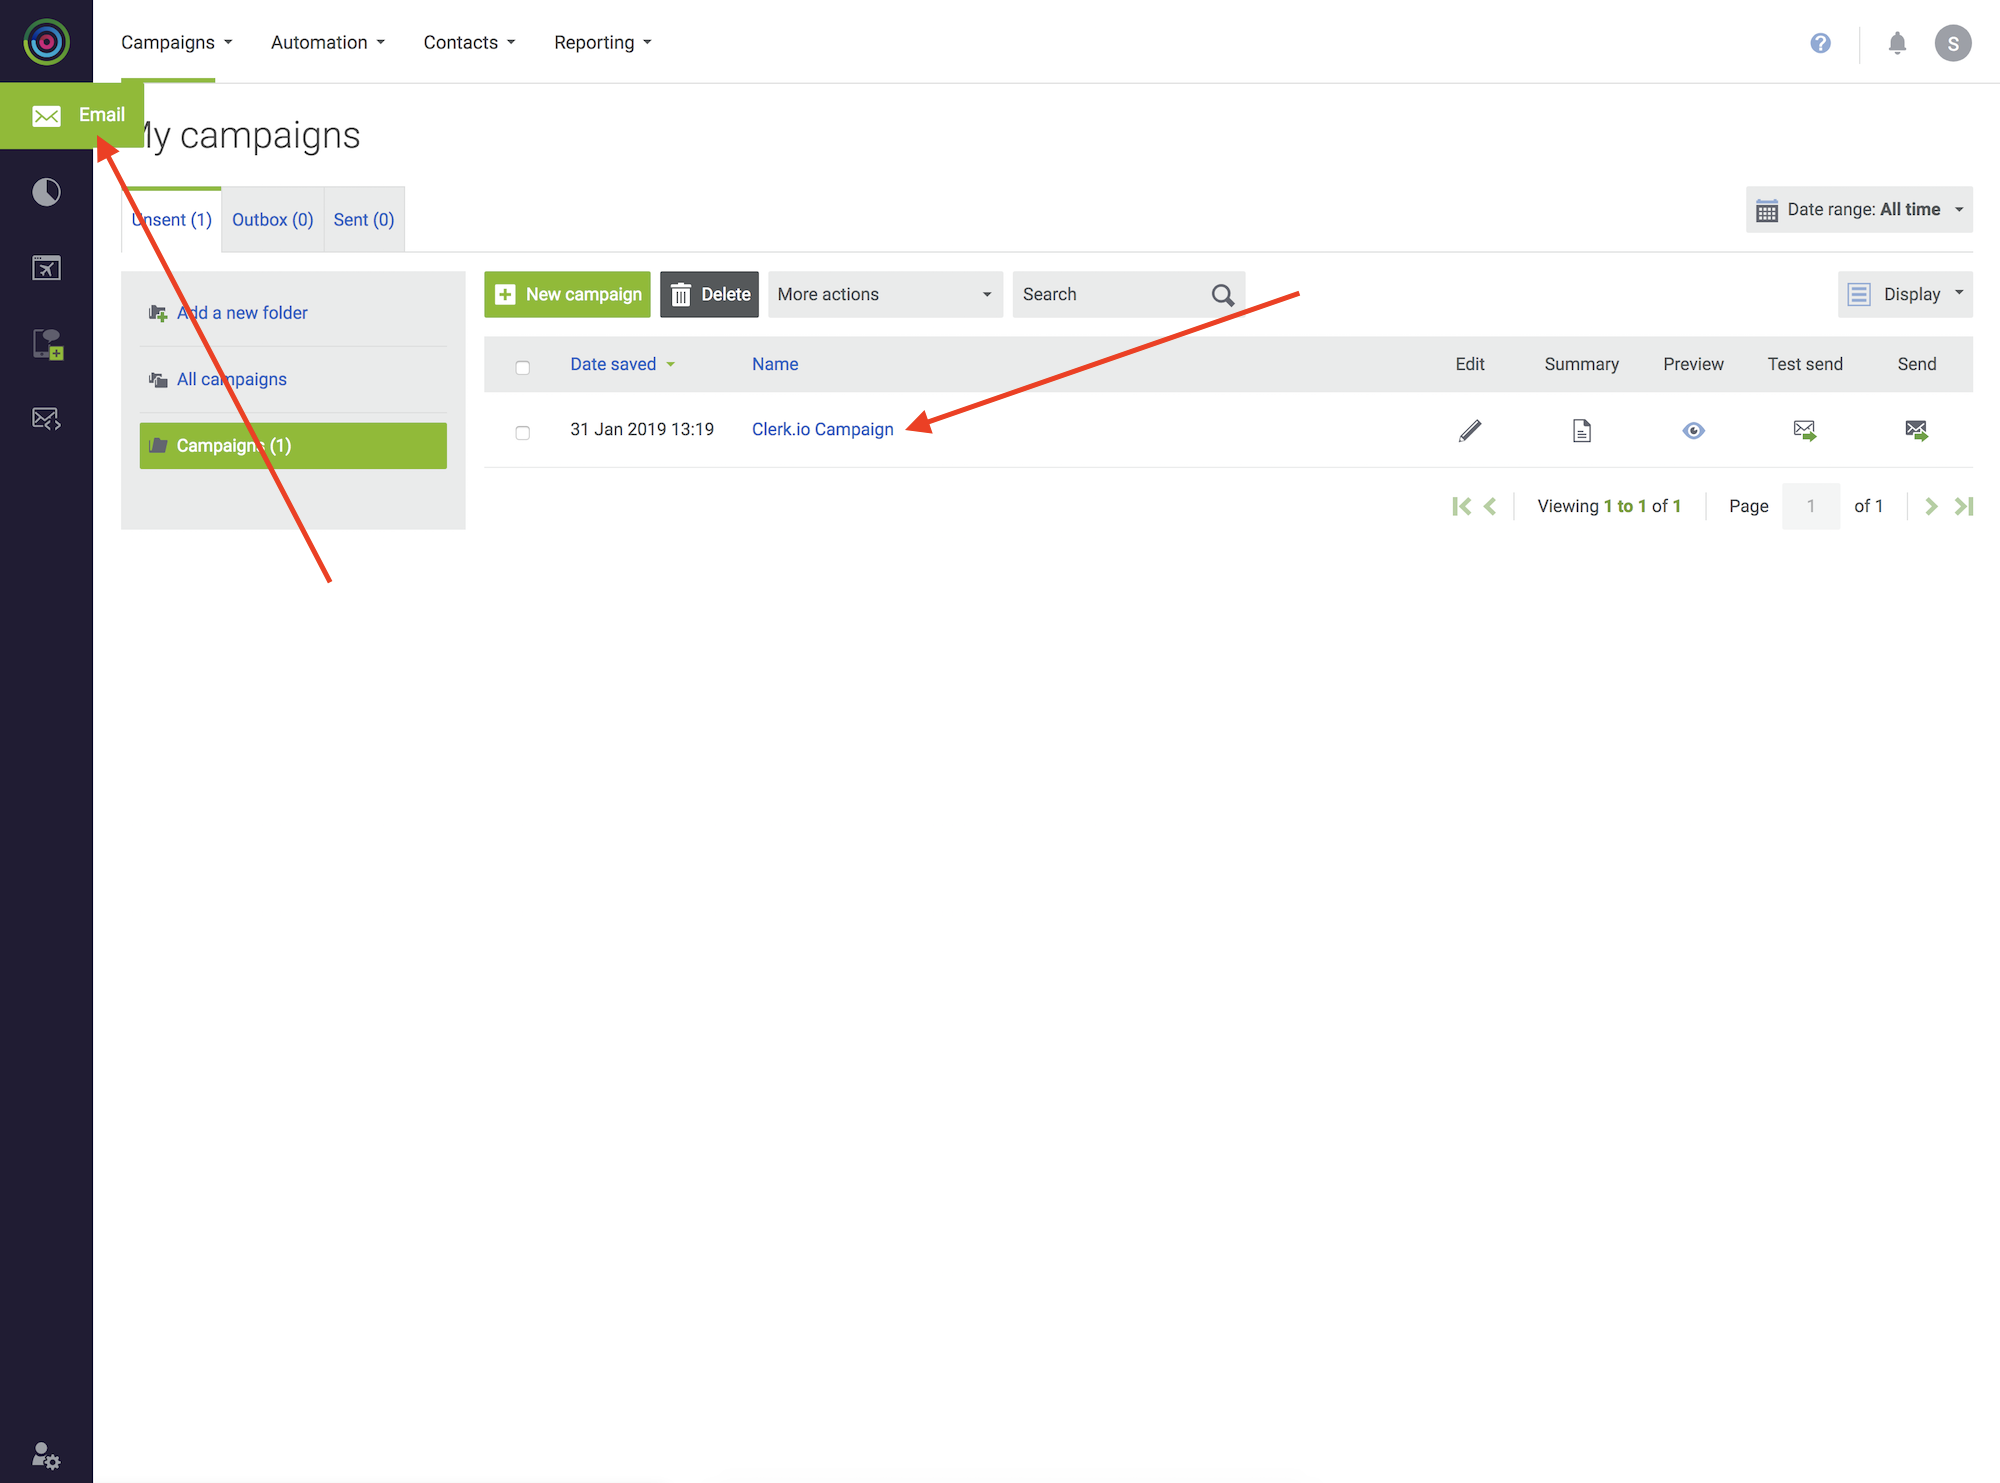The image size is (2000, 1483).
Task: Click the pie chart reporting sidebar icon
Action: coord(46,192)
